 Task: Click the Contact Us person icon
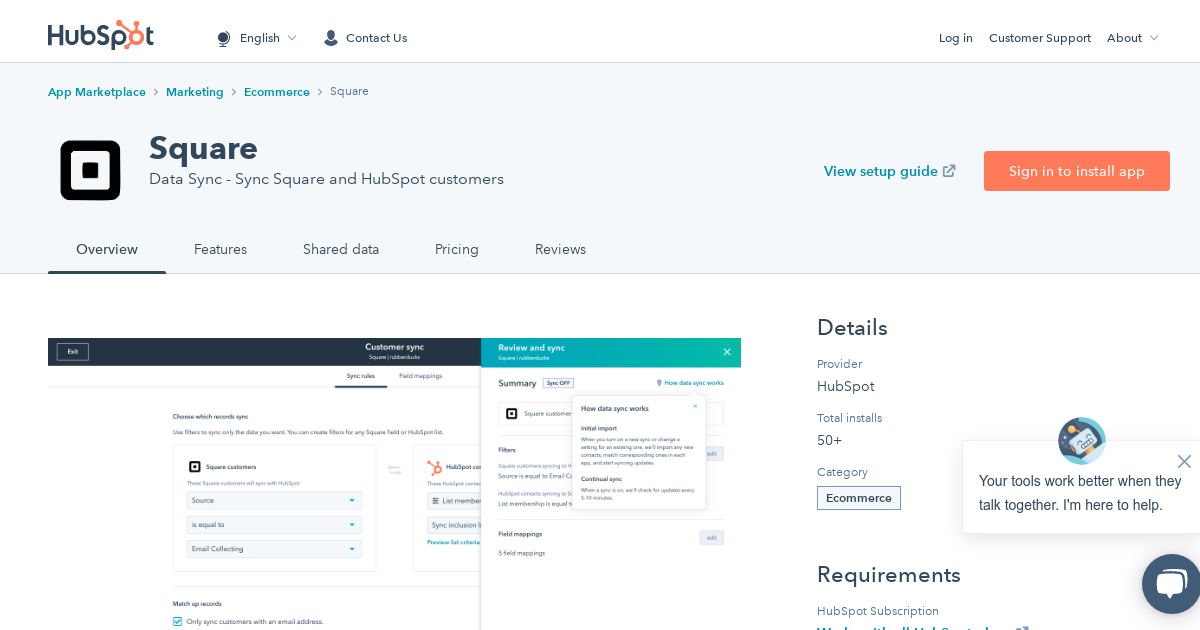coord(330,38)
